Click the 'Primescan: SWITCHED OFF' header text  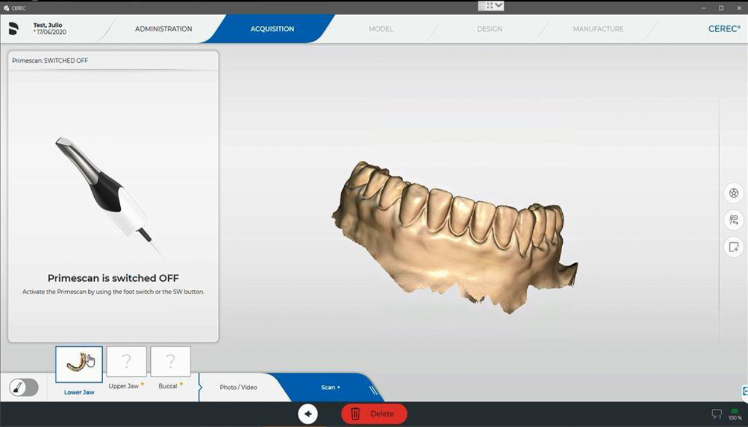(50, 61)
